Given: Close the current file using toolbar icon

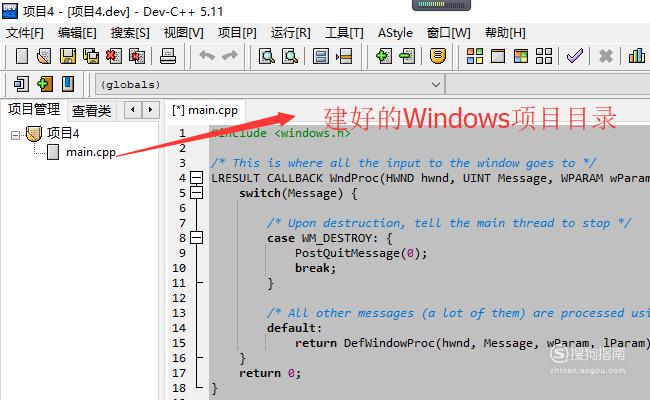Looking at the screenshot, I should (x=114, y=56).
